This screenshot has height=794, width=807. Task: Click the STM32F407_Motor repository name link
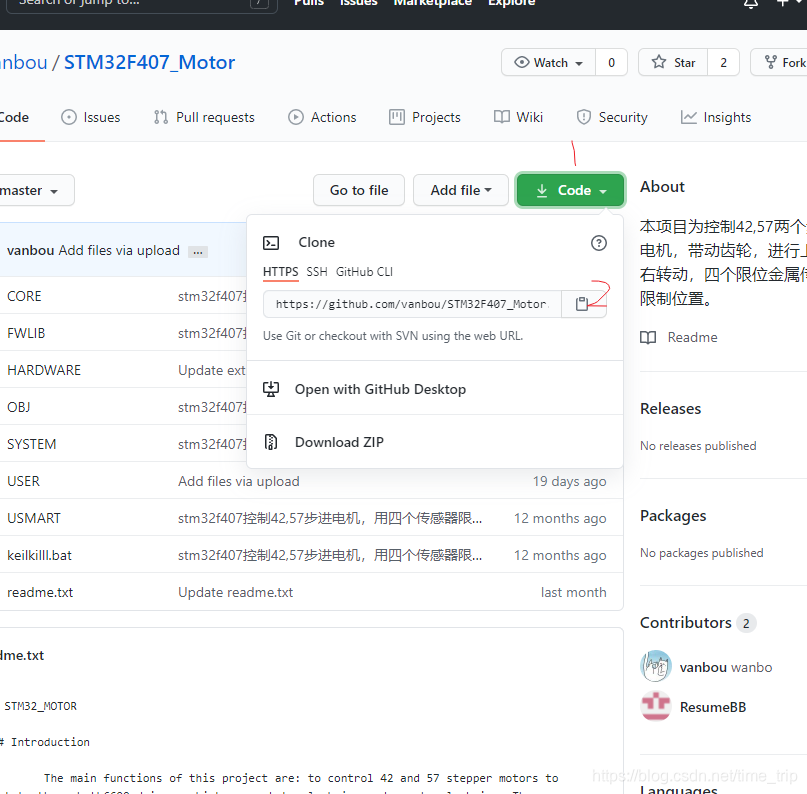pyautogui.click(x=149, y=62)
